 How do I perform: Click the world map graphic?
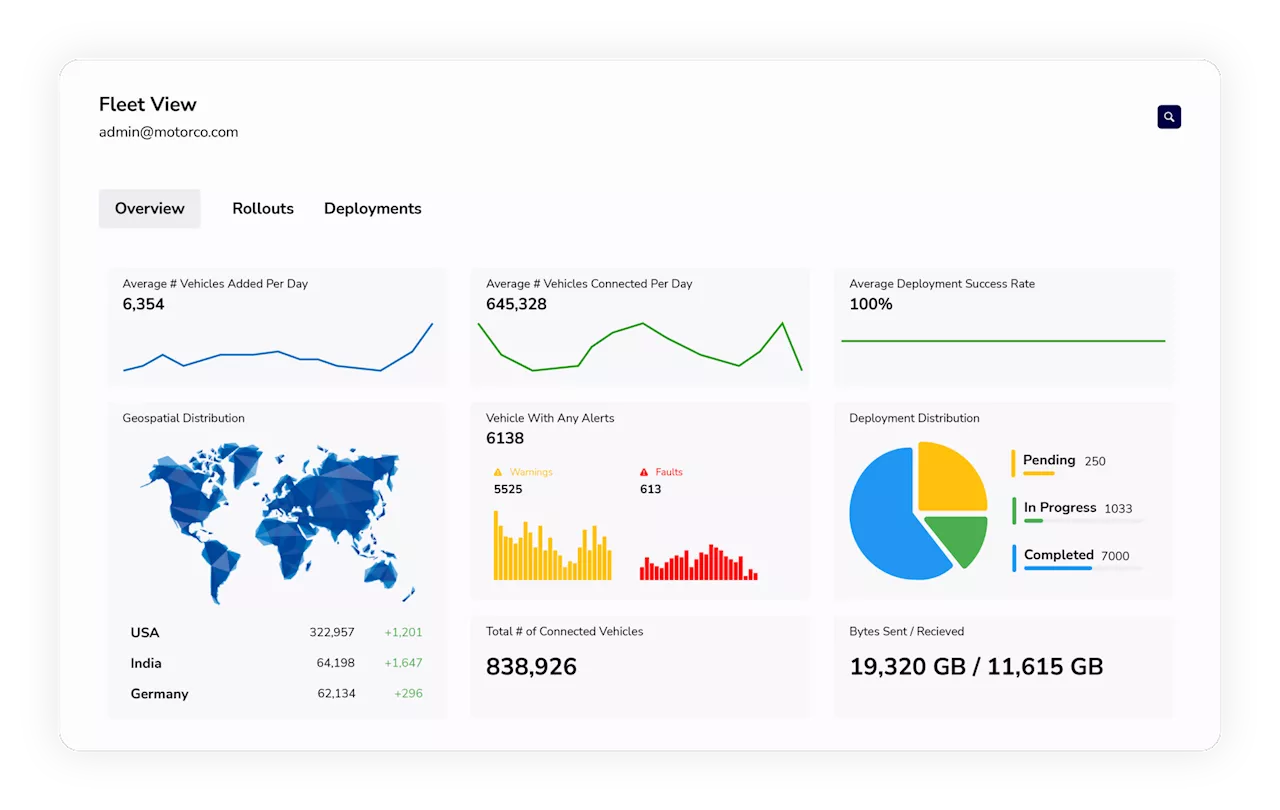click(276, 523)
